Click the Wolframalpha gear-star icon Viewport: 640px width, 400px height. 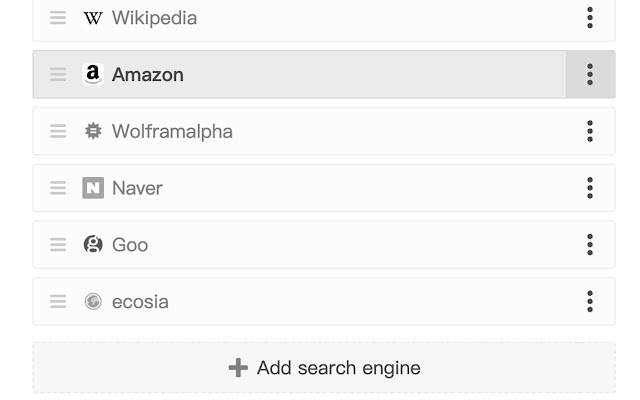(93, 131)
